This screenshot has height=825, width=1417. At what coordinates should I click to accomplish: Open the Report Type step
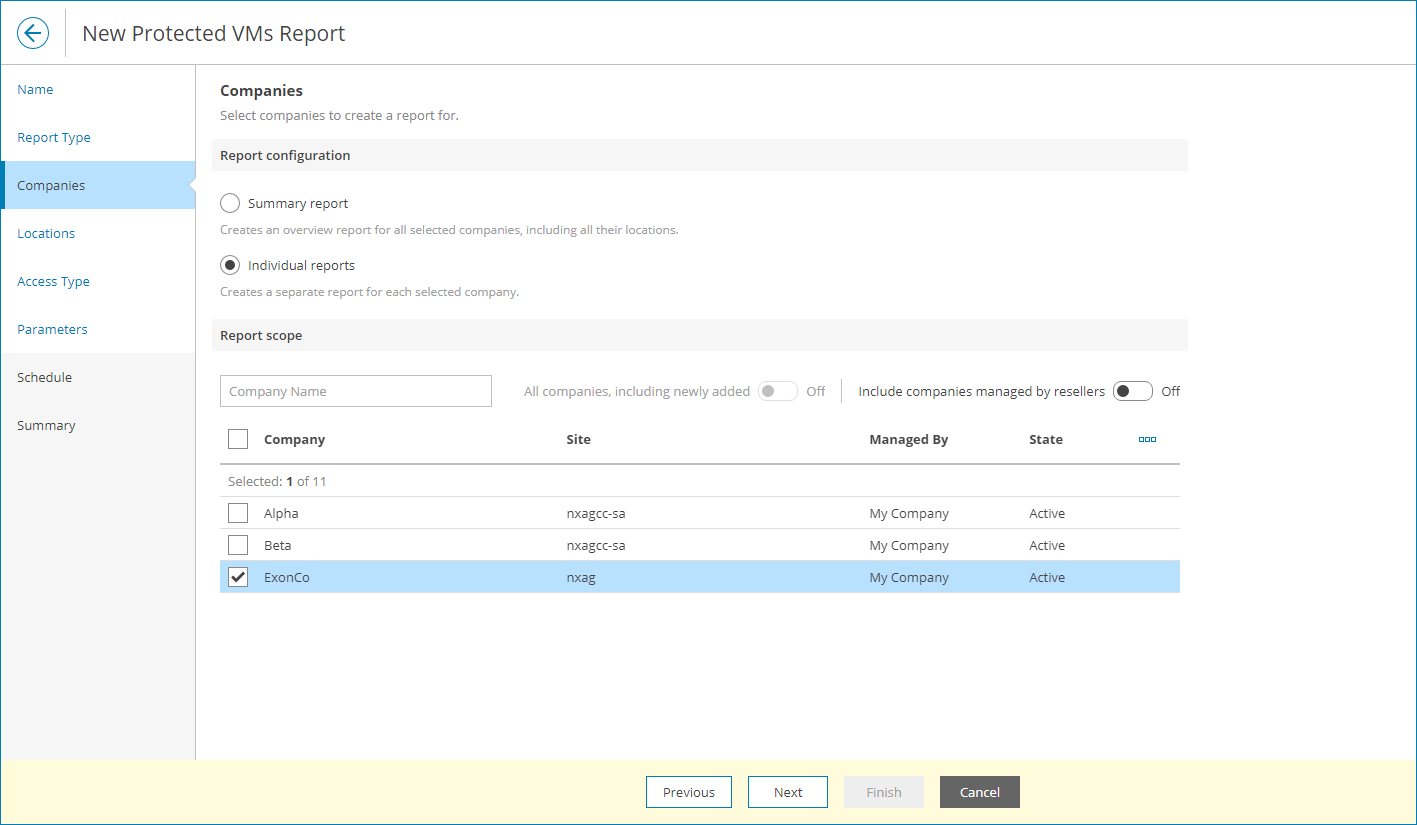click(54, 137)
